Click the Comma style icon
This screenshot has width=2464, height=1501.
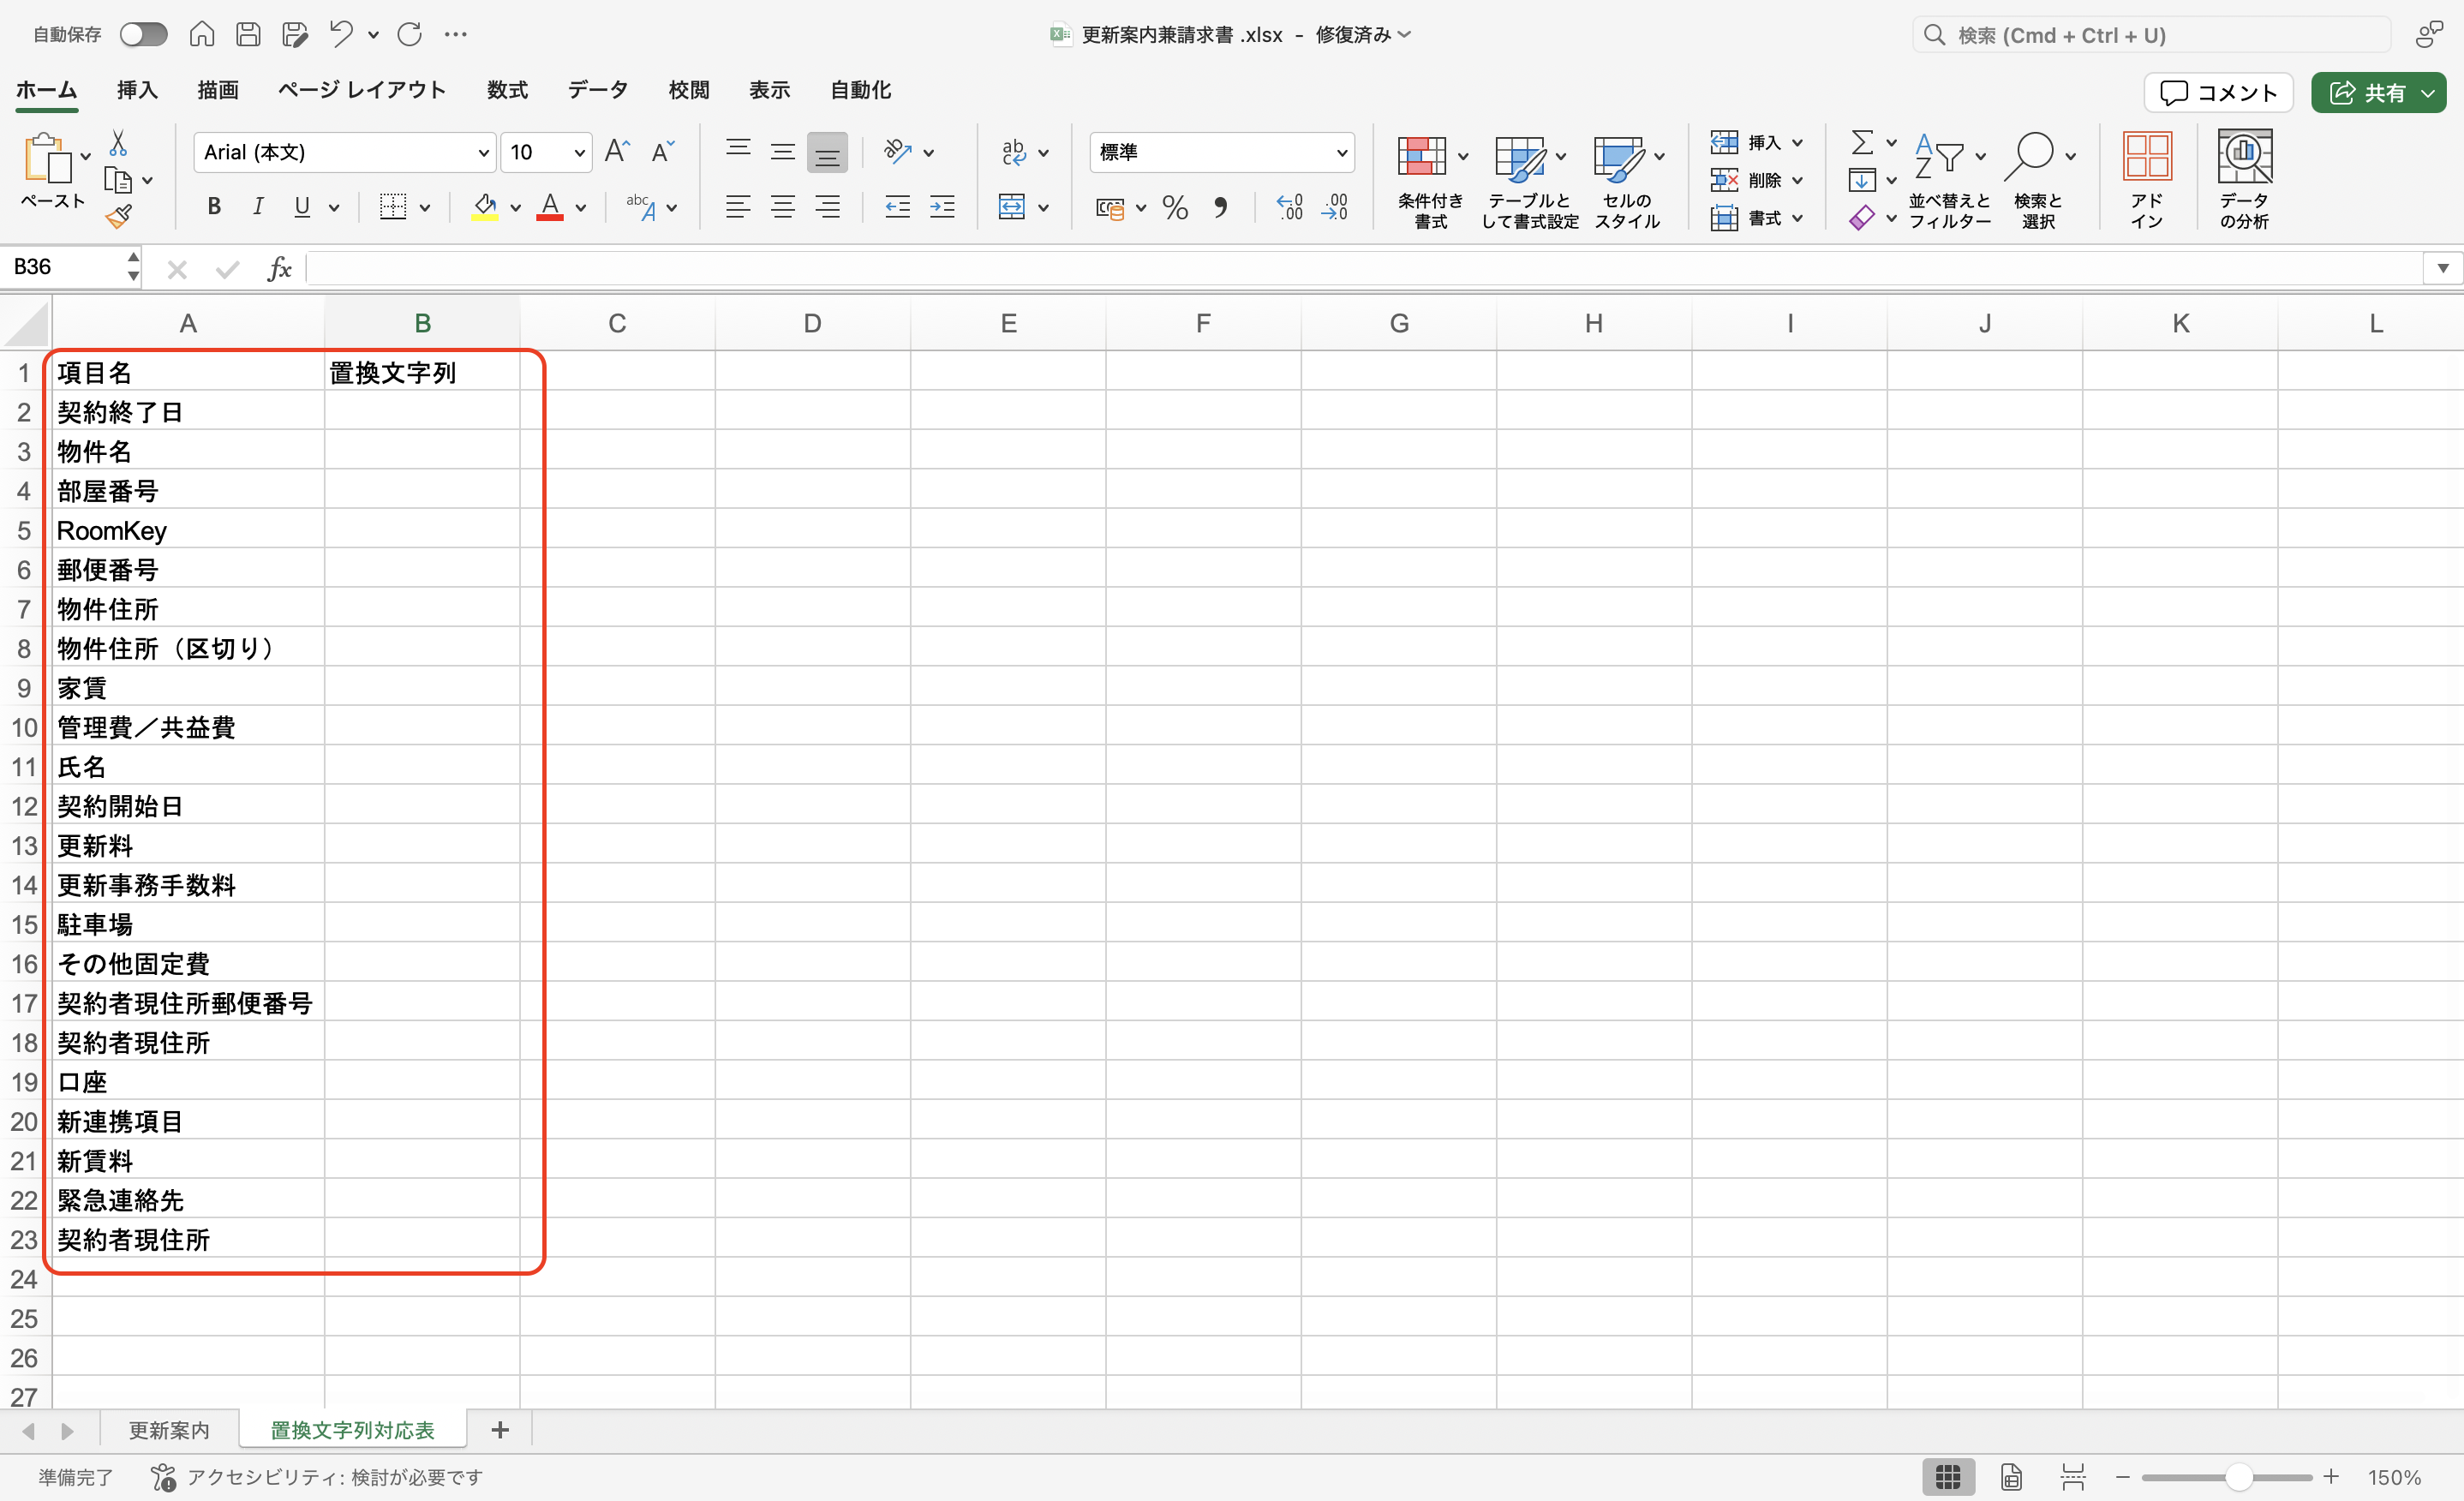tap(1220, 208)
